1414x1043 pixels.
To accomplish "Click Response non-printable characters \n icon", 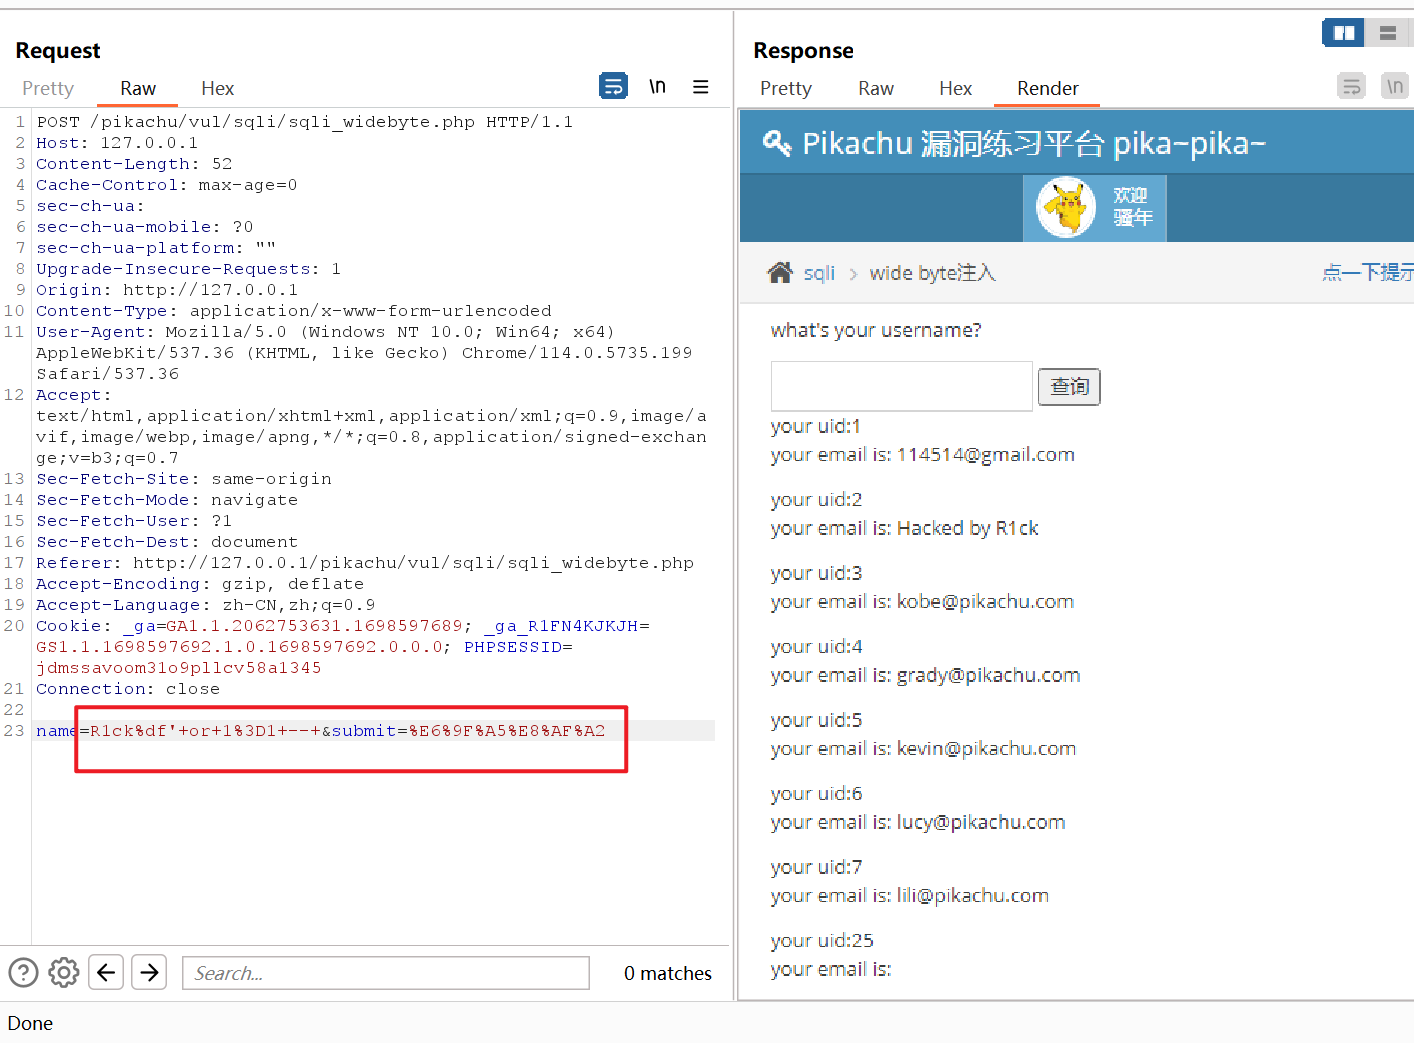I will pos(1395,87).
